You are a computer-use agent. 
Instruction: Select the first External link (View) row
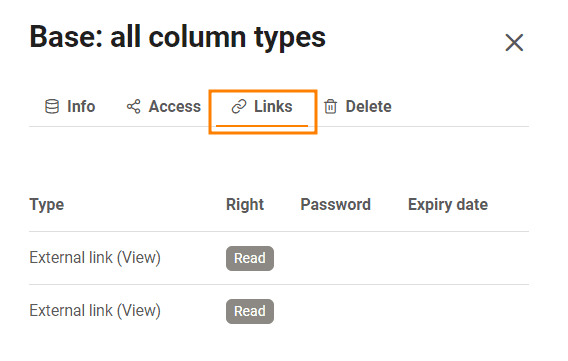click(x=279, y=258)
